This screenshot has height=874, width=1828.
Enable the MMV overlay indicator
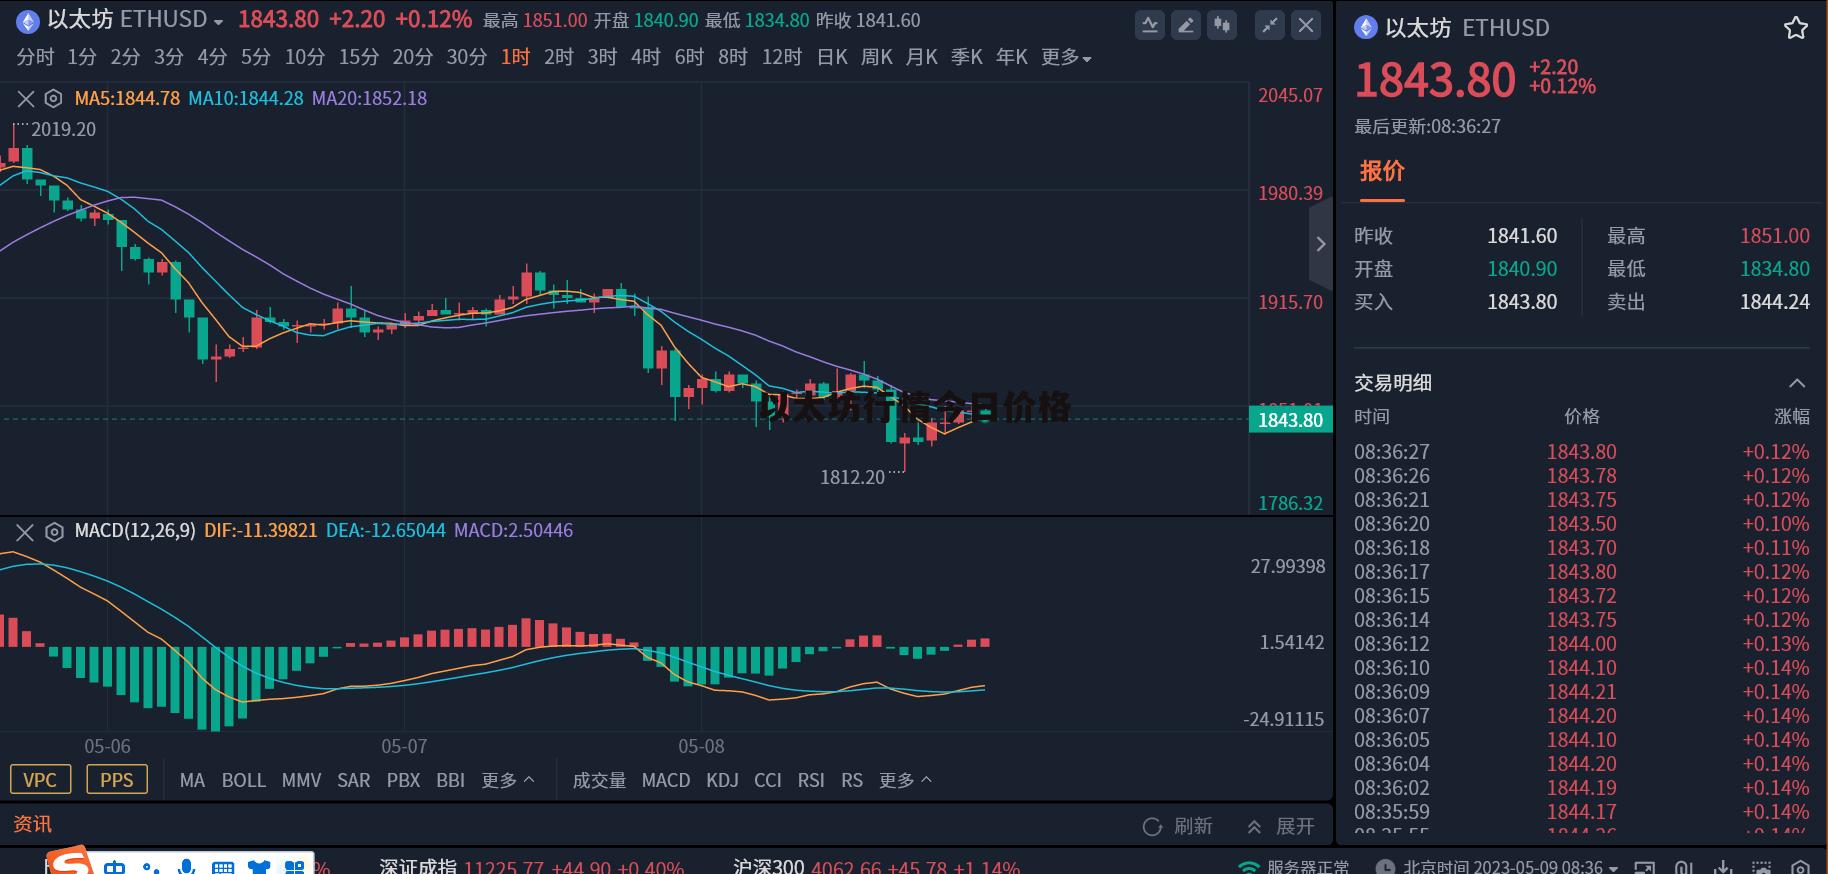(x=301, y=780)
